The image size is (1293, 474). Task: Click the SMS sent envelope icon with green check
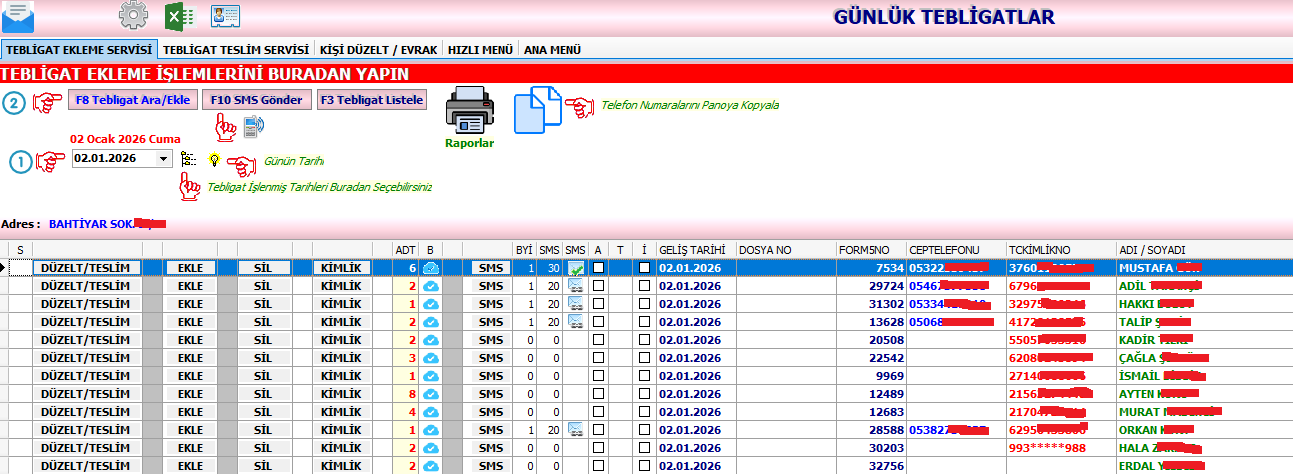point(576,268)
